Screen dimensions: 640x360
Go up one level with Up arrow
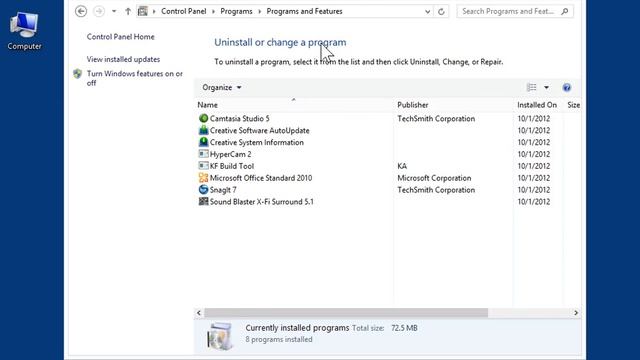[x=128, y=11]
